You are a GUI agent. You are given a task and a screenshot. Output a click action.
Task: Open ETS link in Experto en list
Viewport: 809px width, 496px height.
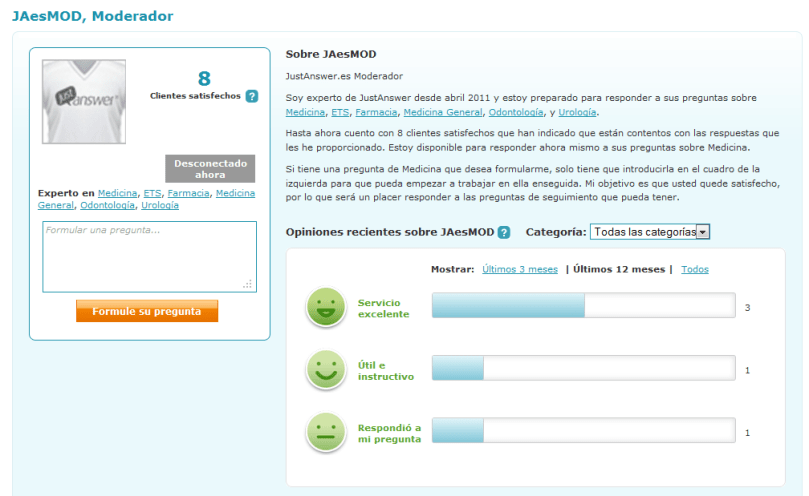(x=152, y=193)
